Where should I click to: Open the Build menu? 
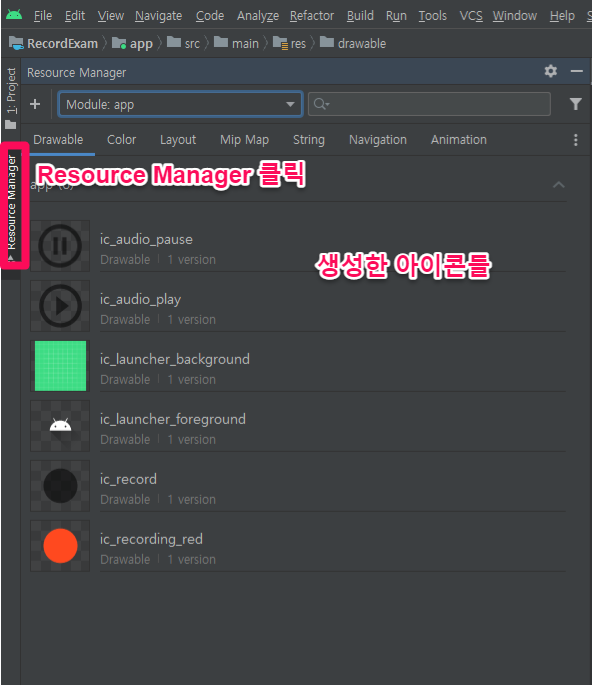point(360,16)
